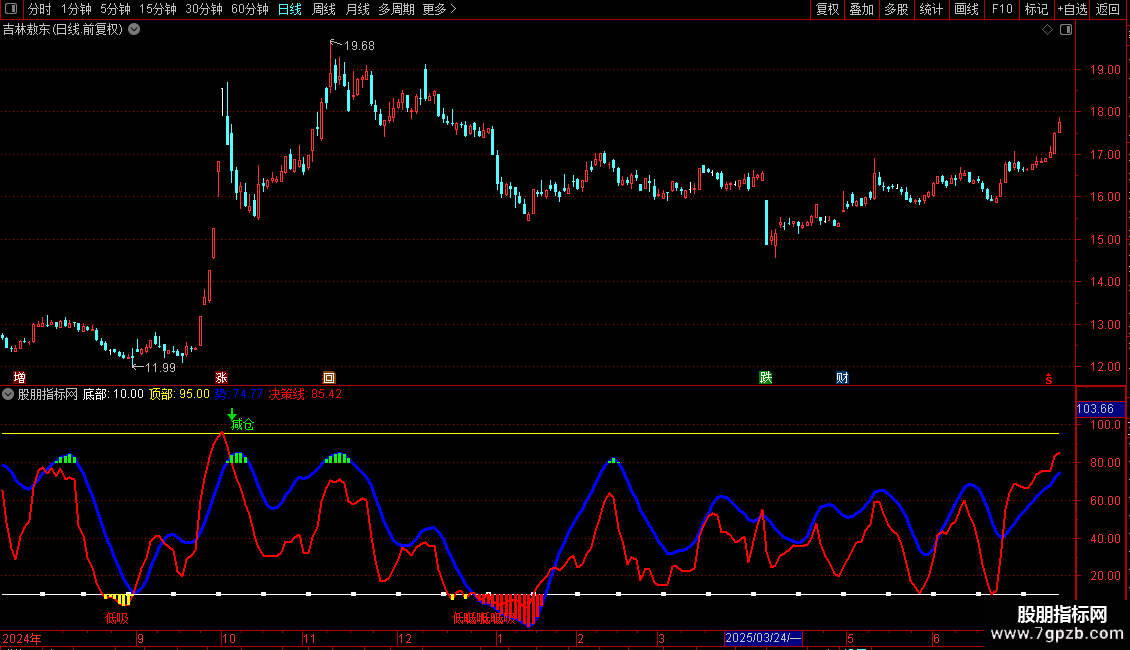
Task: Select the 日线 daily tab
Action: point(290,9)
